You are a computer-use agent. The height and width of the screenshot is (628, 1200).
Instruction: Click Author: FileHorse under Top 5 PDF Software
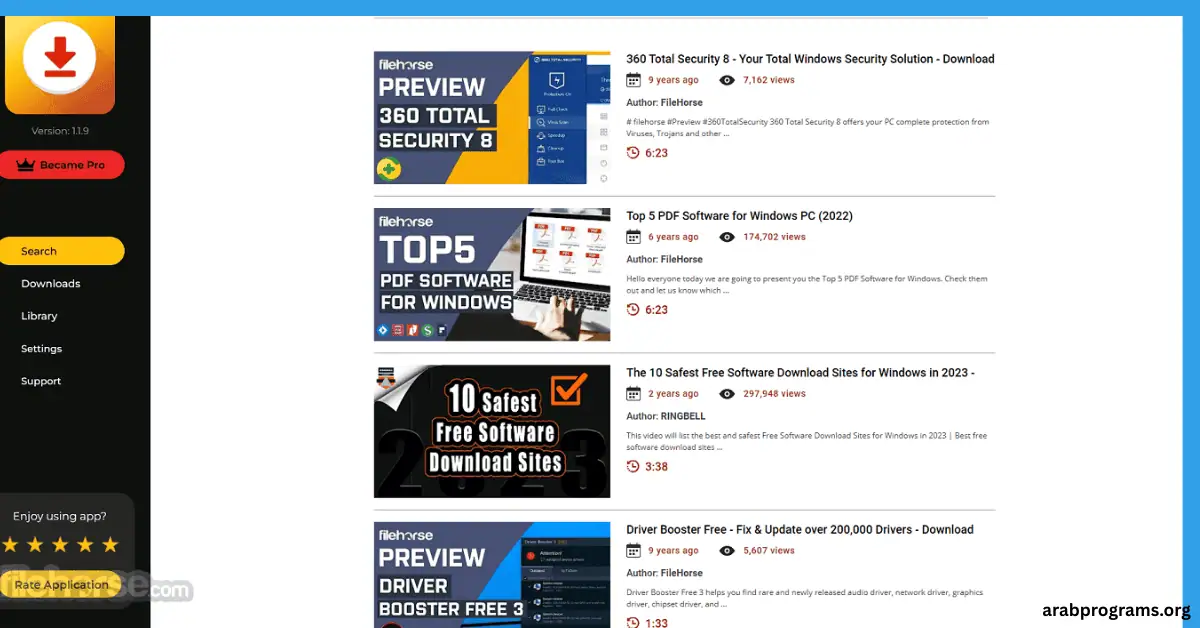[x=664, y=259]
